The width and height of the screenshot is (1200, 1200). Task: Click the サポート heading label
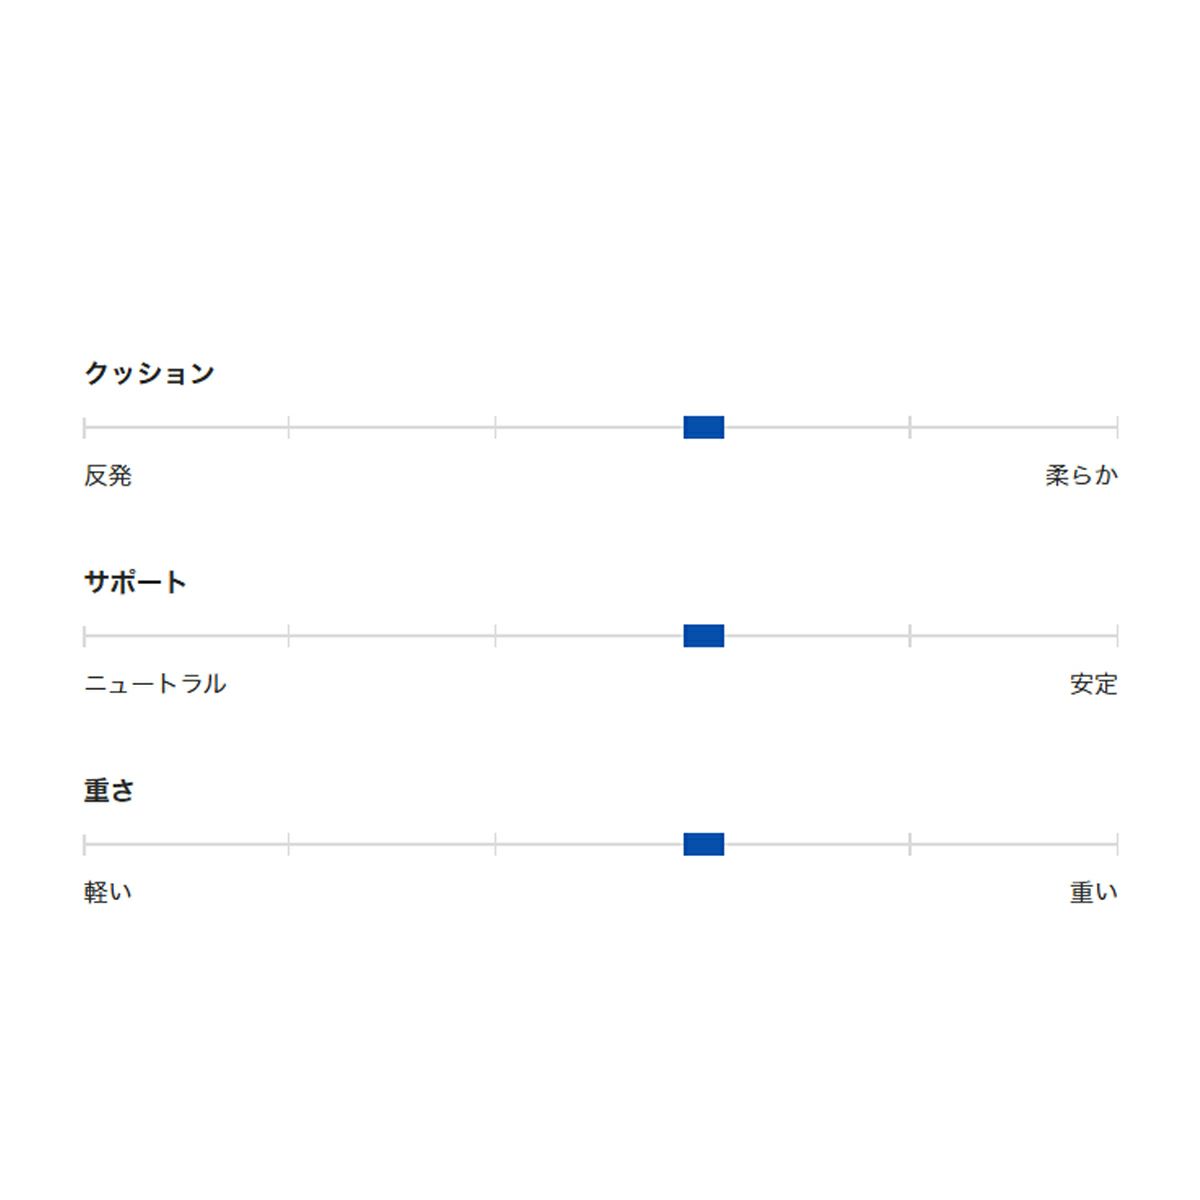135,582
